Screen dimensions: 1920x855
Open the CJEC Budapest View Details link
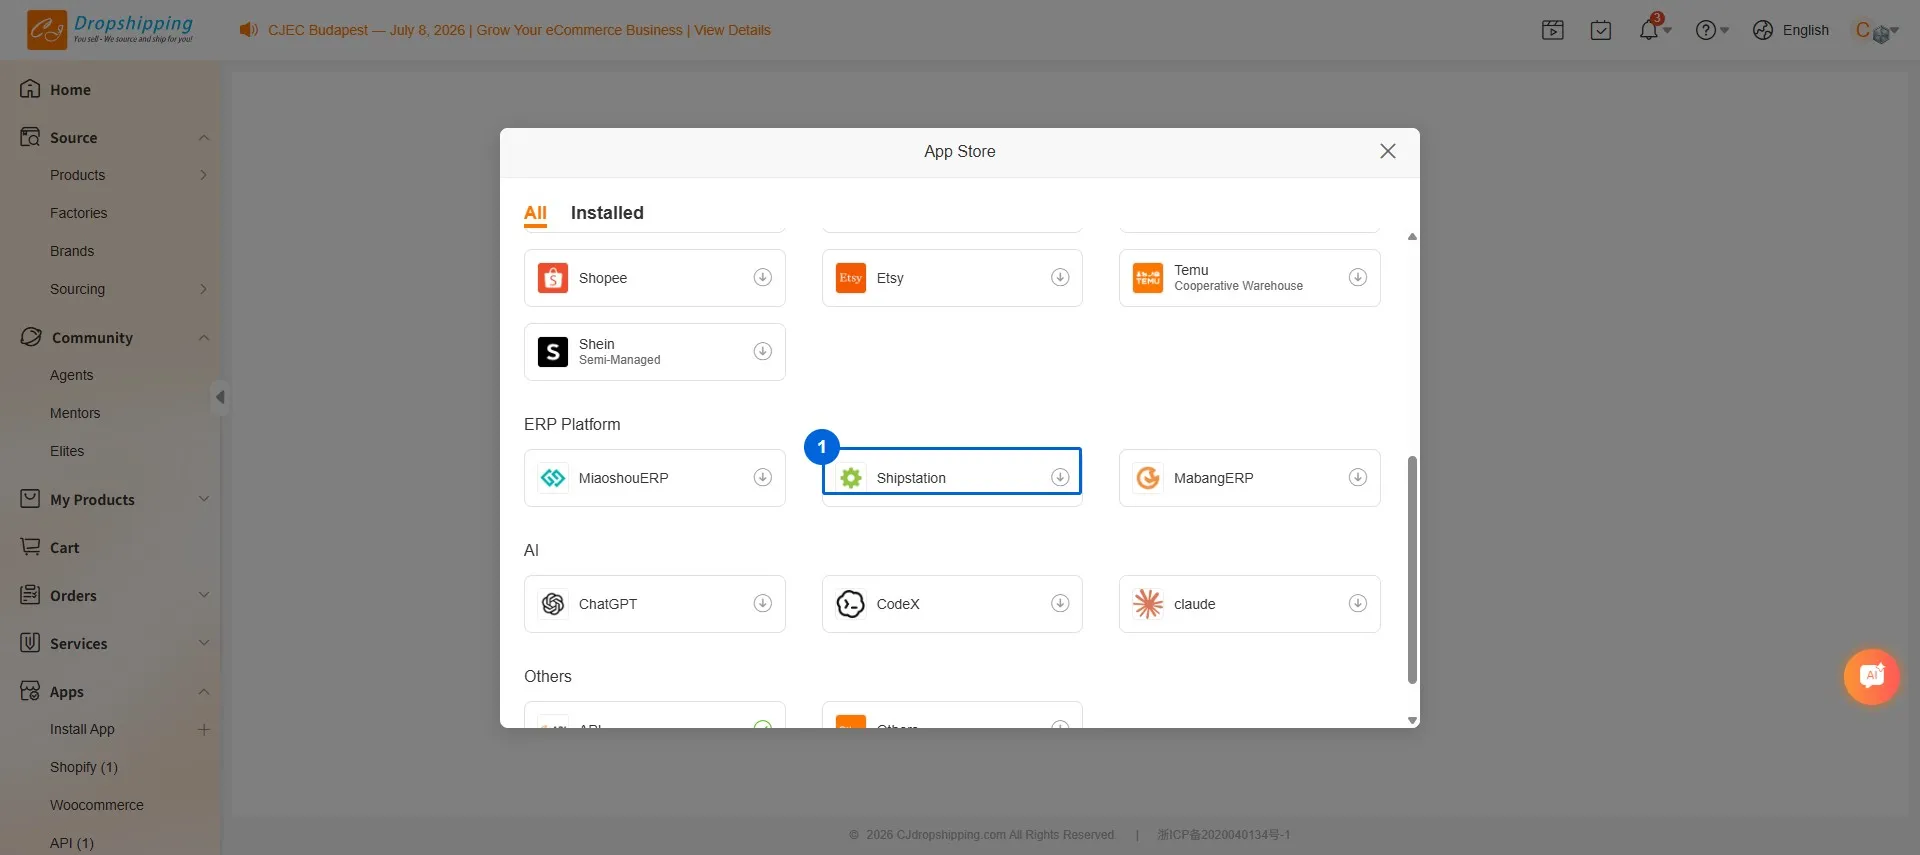pos(732,30)
